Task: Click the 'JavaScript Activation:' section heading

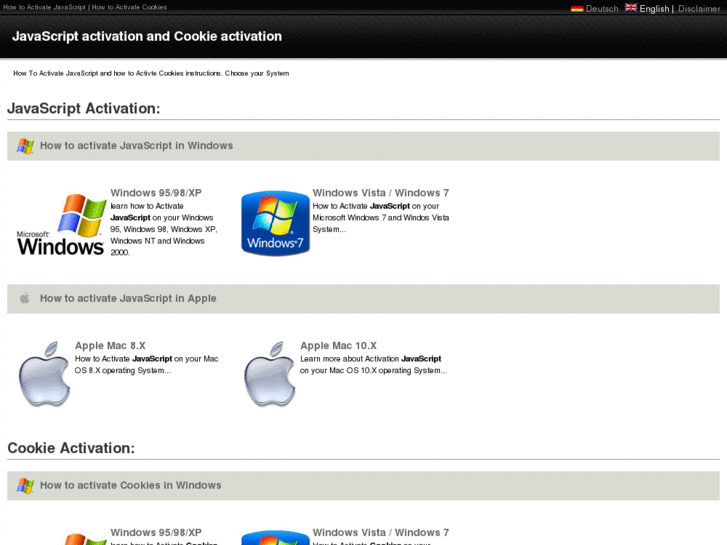Action: tap(83, 109)
